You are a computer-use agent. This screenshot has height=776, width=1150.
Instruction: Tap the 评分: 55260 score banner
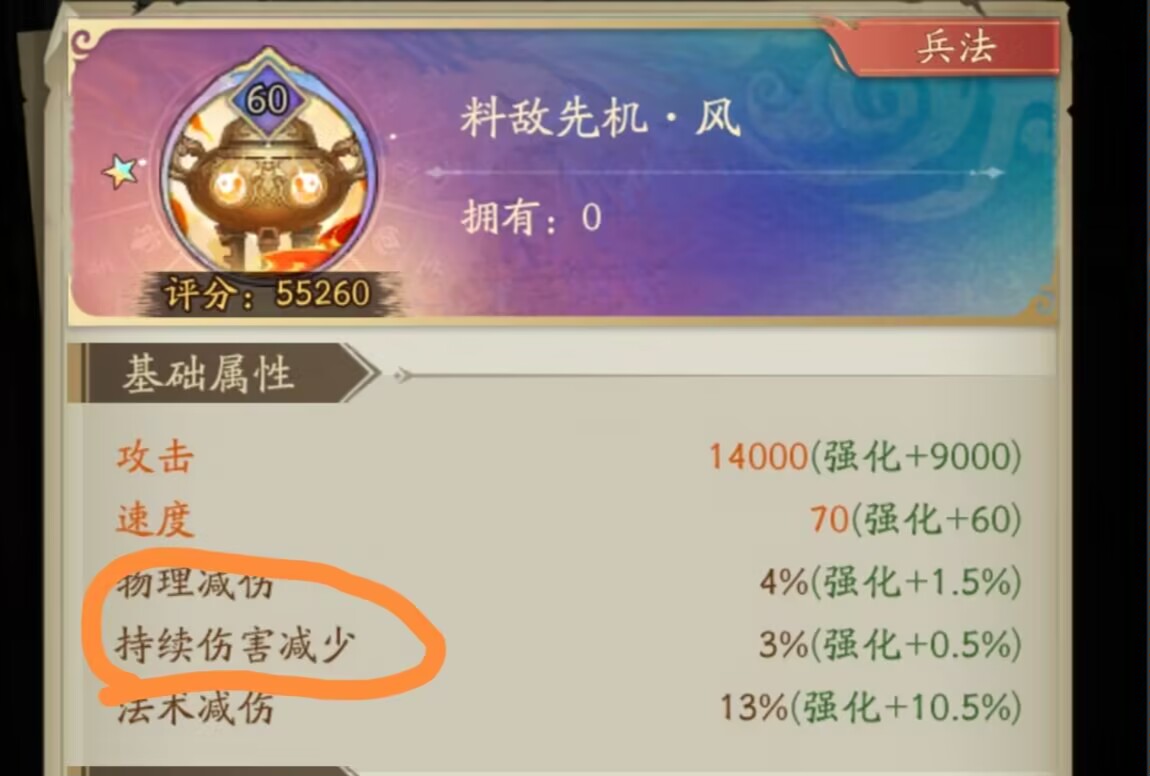pyautogui.click(x=268, y=293)
